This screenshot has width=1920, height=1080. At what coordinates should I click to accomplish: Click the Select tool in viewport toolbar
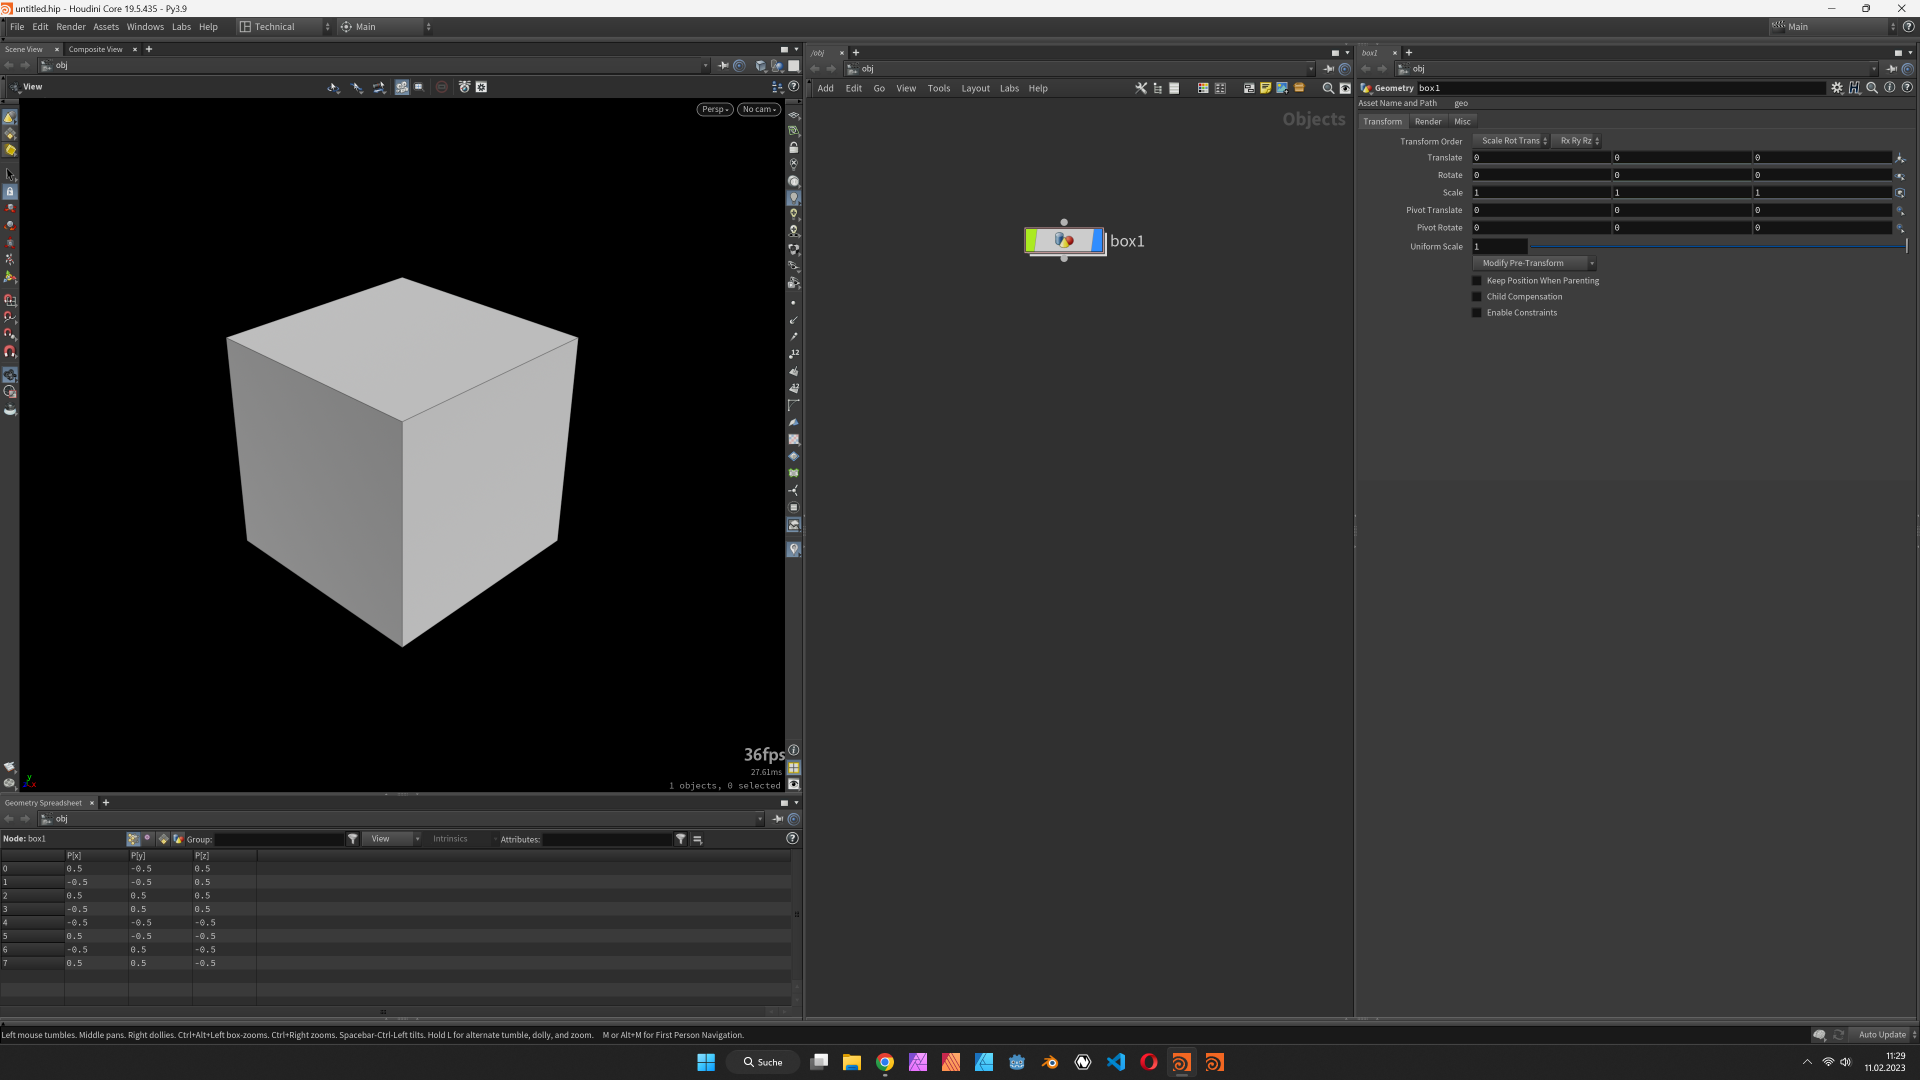tap(10, 175)
